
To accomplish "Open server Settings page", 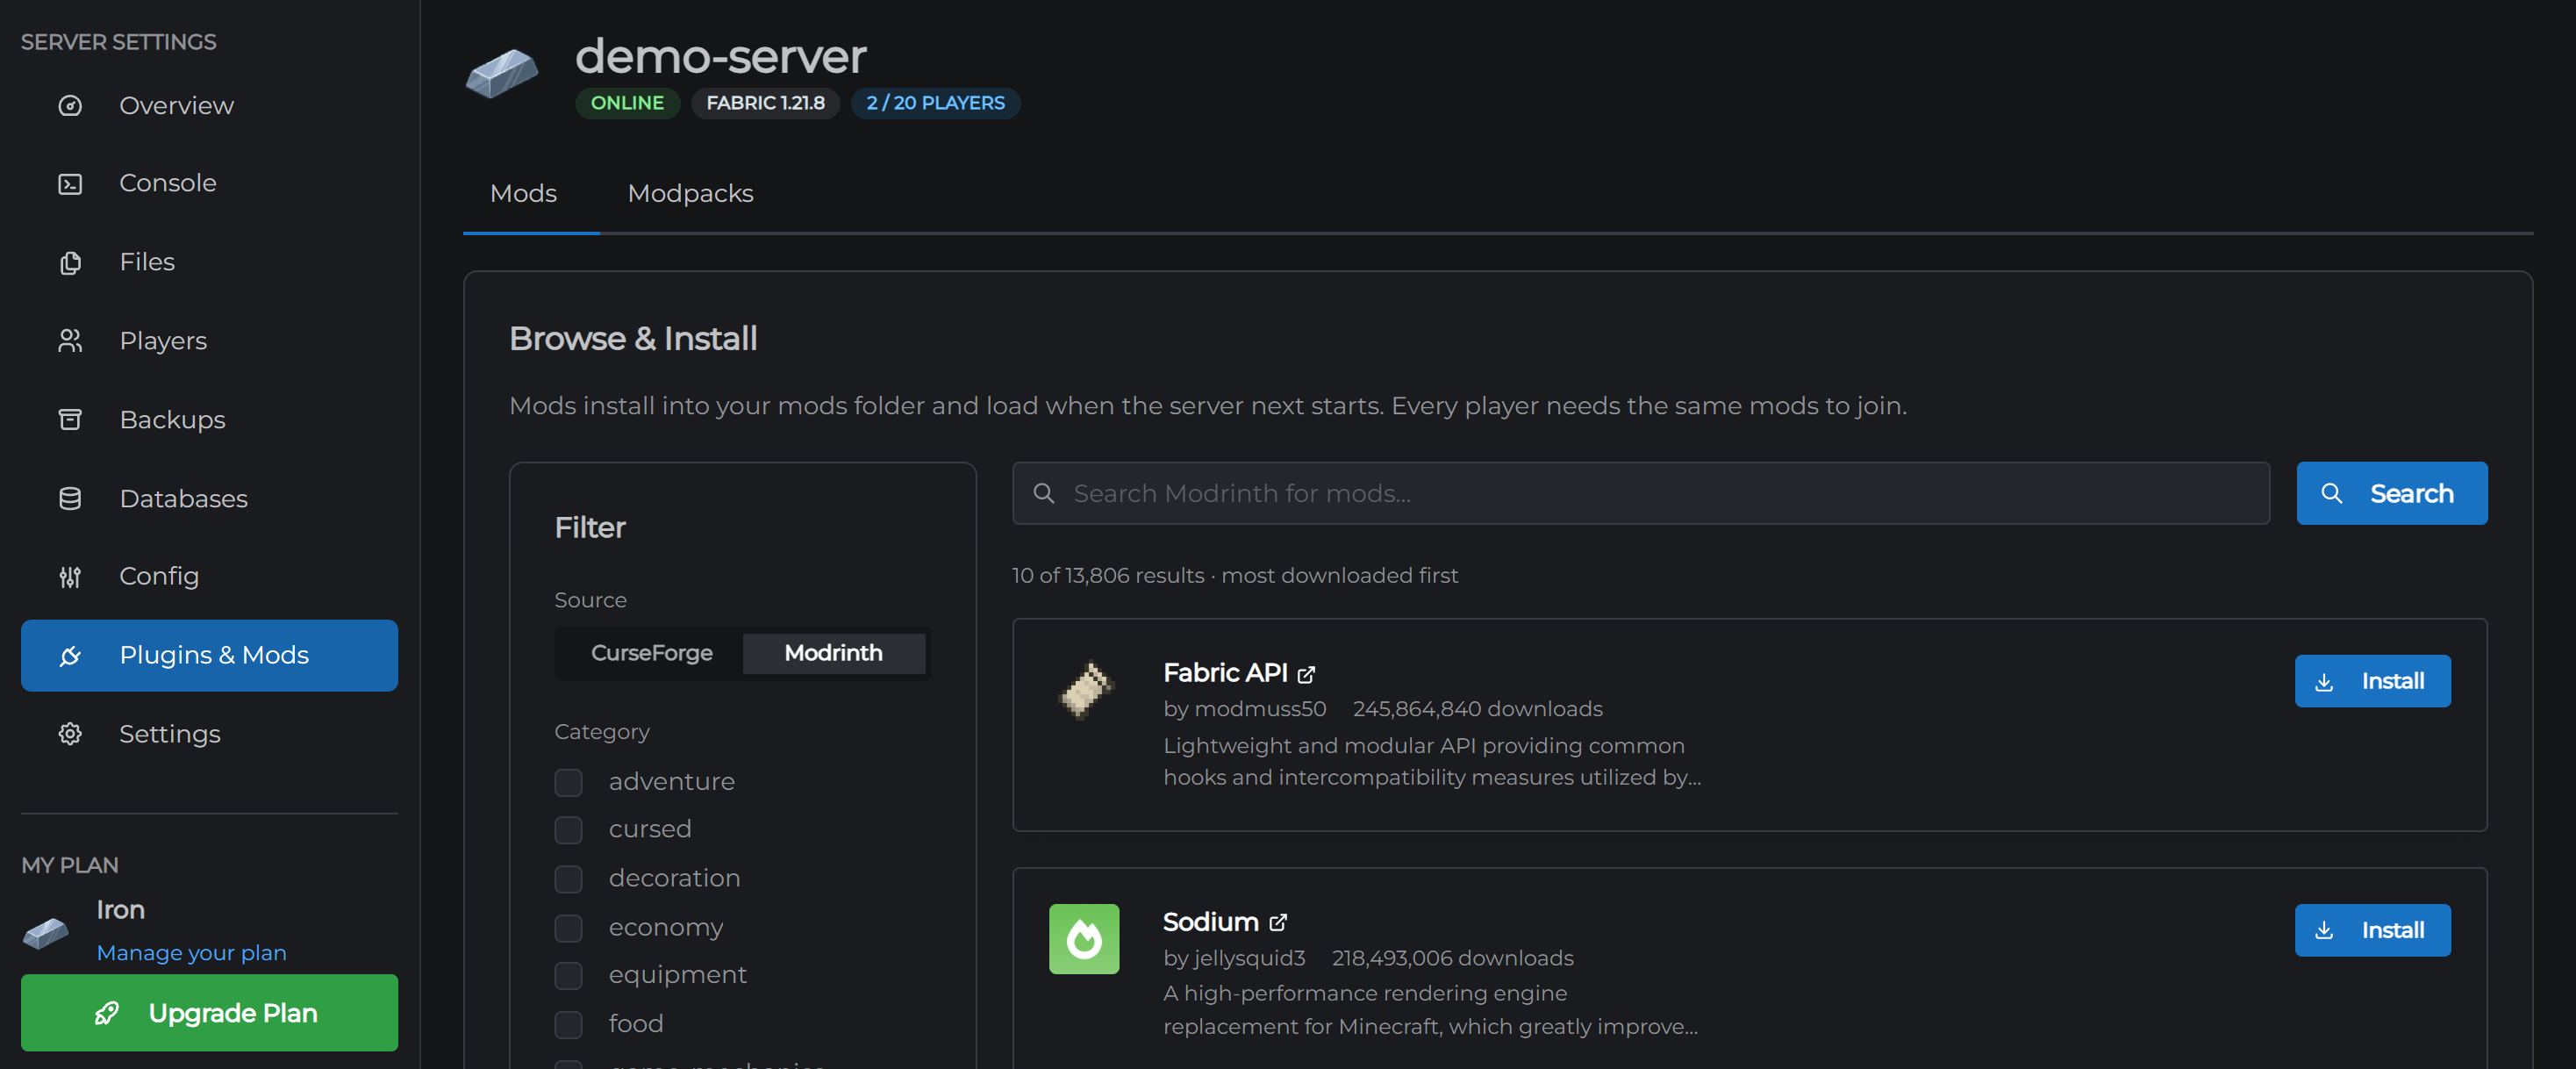I will (209, 733).
